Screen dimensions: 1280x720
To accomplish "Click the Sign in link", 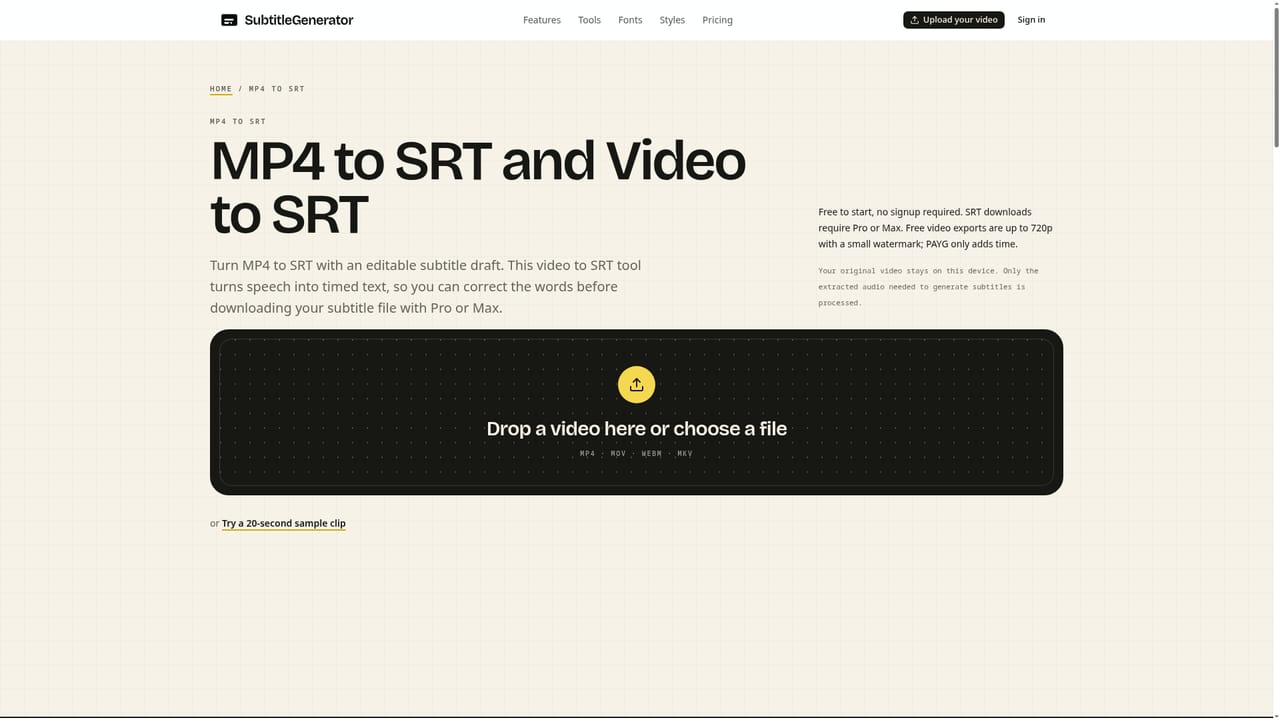I will 1031,20.
